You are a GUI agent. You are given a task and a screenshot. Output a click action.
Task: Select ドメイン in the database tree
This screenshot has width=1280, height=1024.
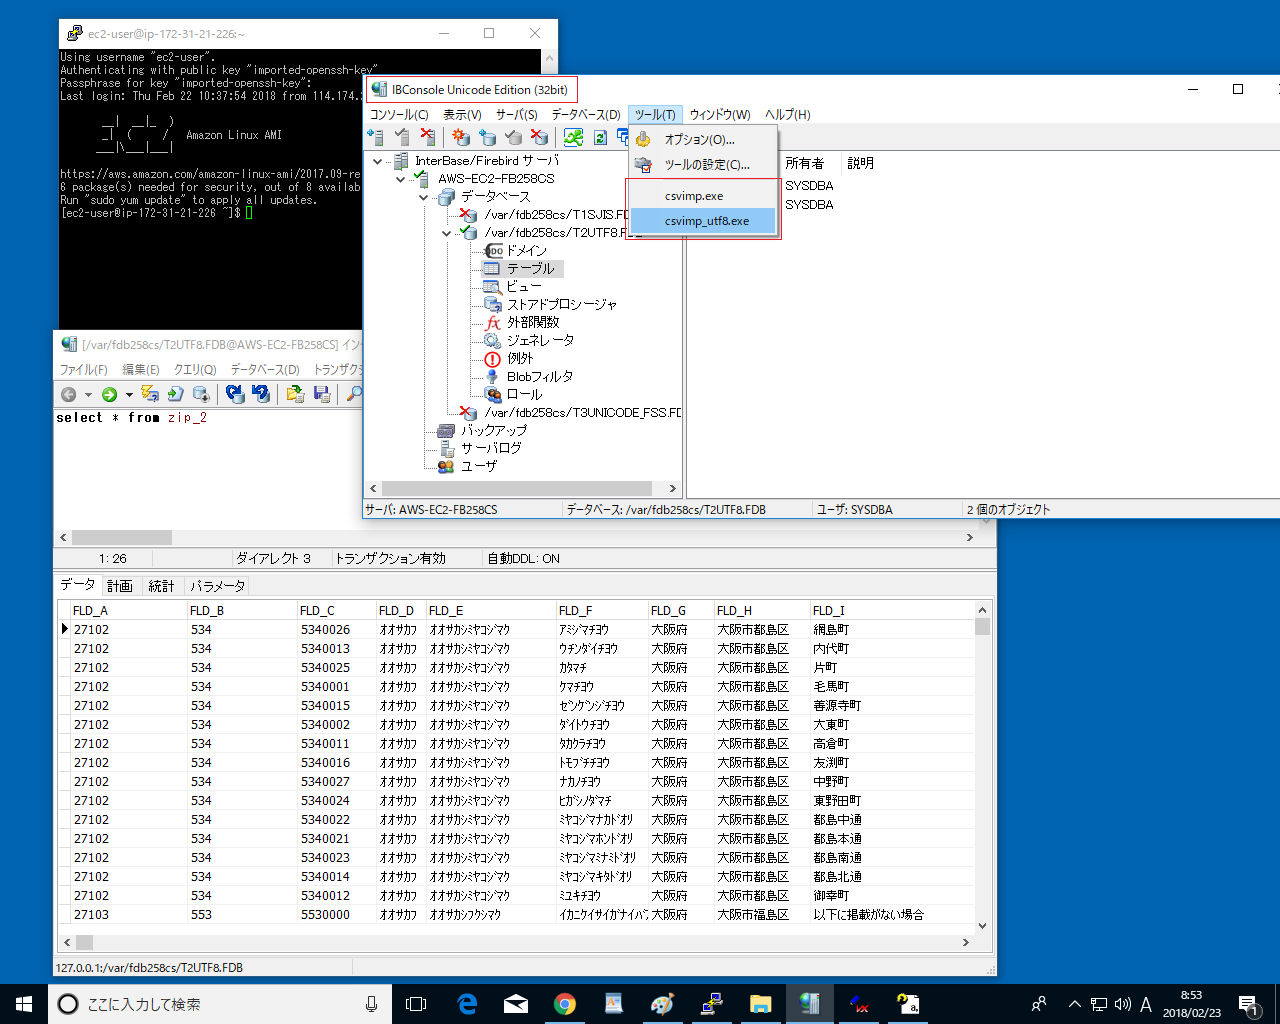[x=526, y=251]
